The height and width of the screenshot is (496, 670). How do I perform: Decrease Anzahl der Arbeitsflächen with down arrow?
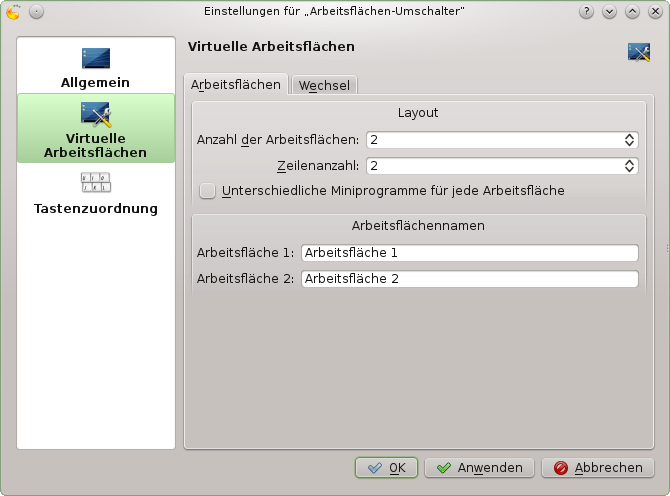click(629, 144)
